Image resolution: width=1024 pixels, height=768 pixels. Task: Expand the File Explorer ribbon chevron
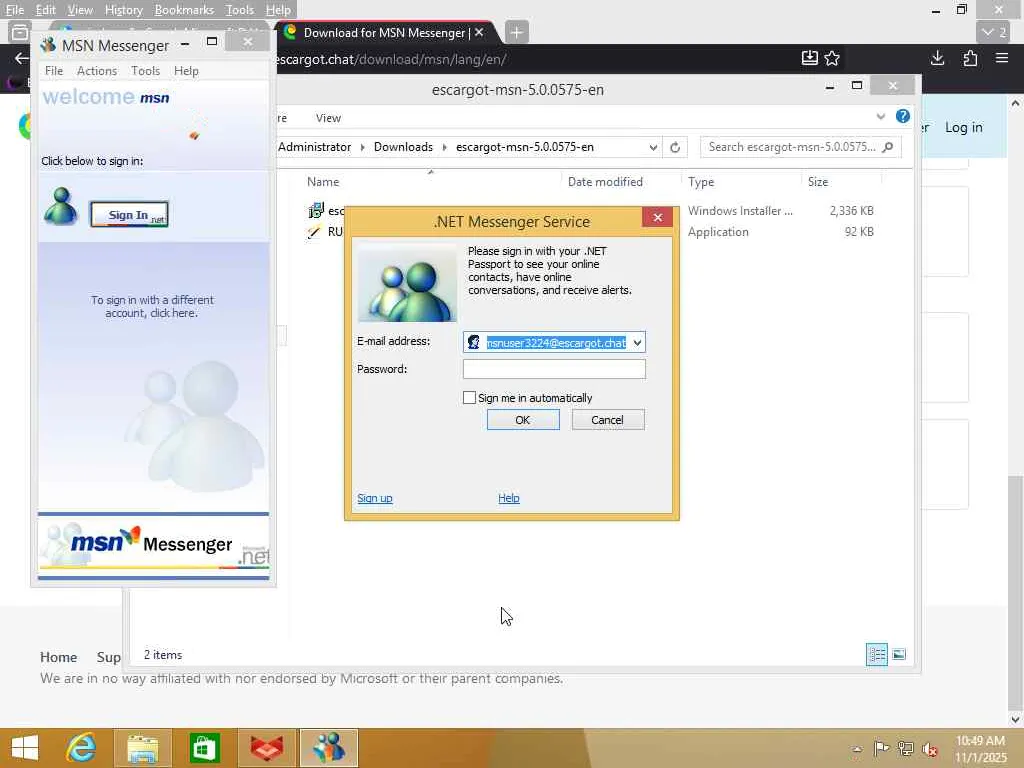tap(880, 117)
